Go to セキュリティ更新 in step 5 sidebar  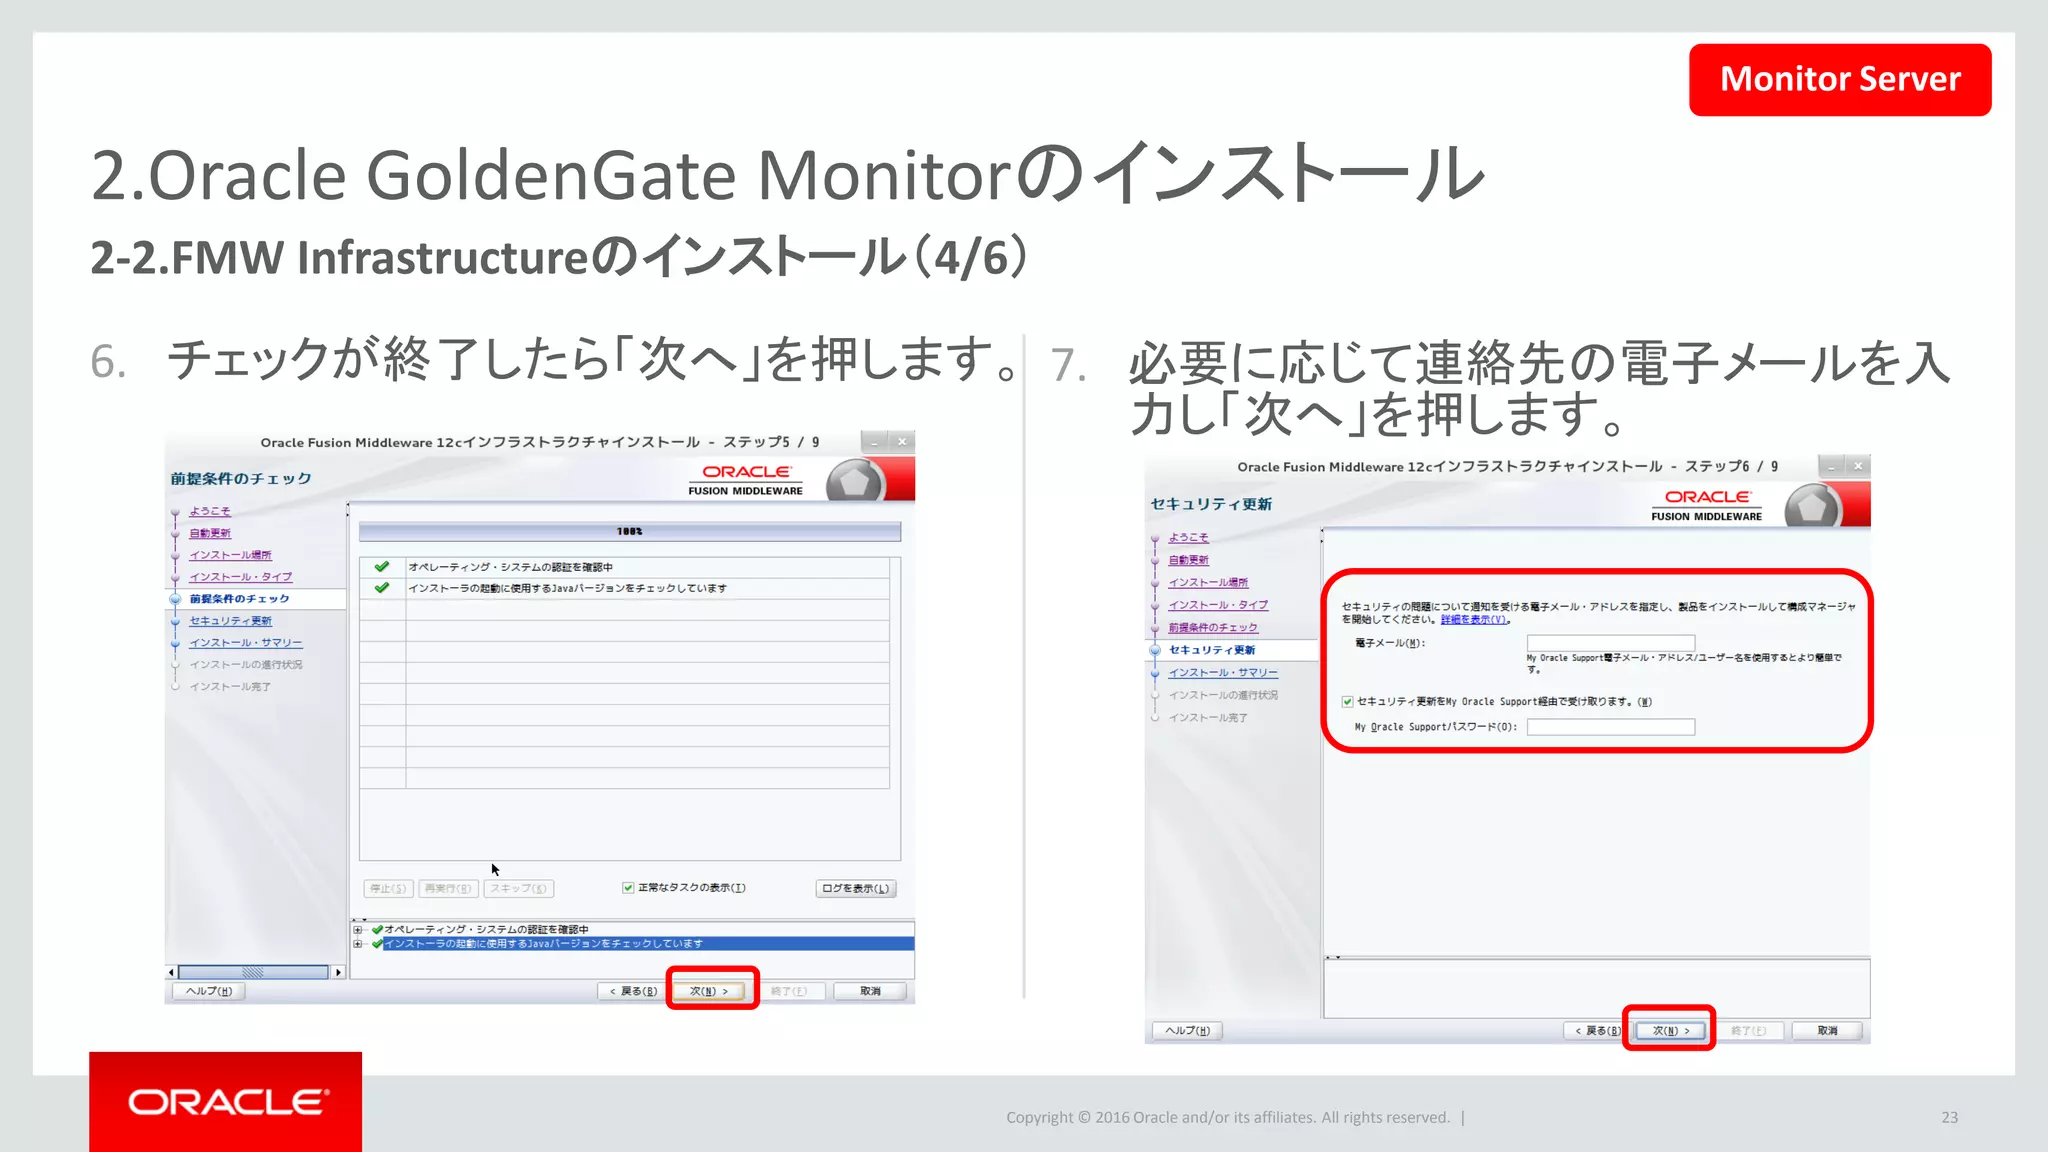[230, 621]
